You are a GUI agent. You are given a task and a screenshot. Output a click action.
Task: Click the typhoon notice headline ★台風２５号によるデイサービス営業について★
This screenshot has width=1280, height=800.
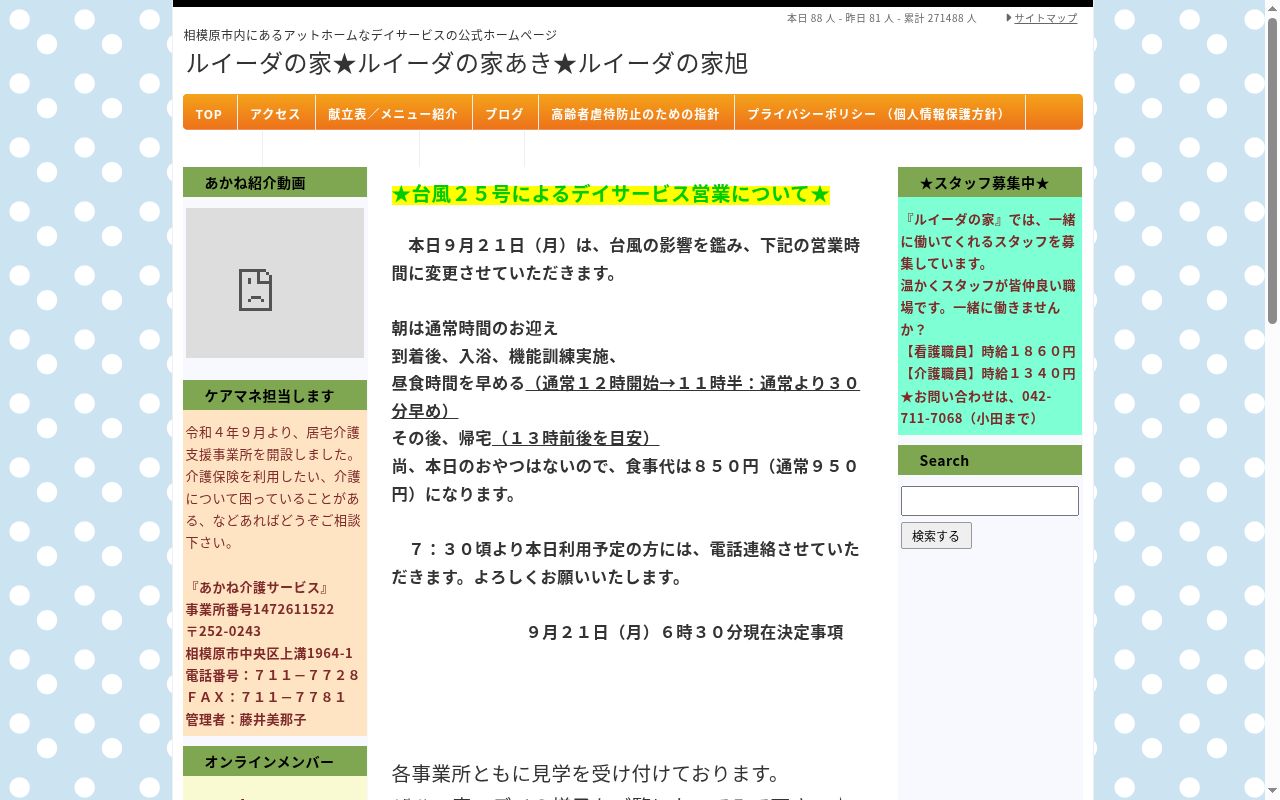click(611, 194)
